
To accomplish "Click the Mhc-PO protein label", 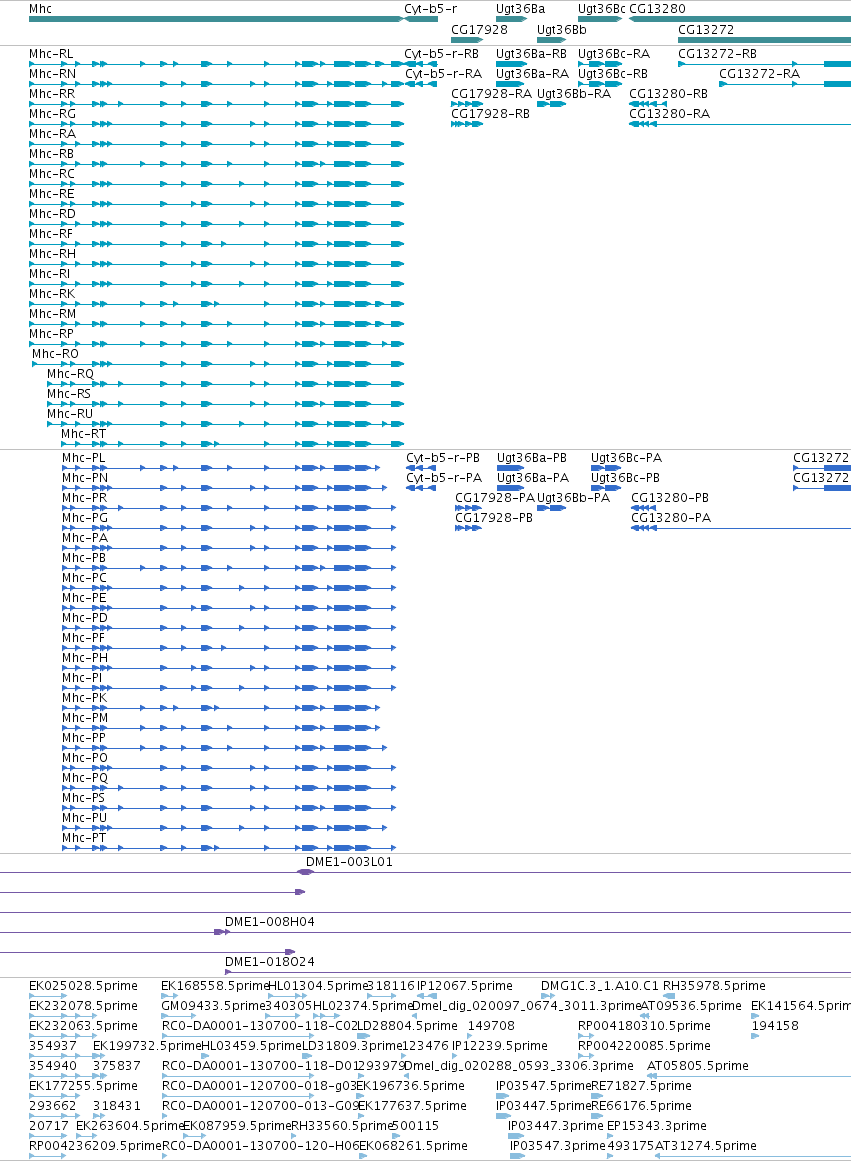I will [x=85, y=758].
